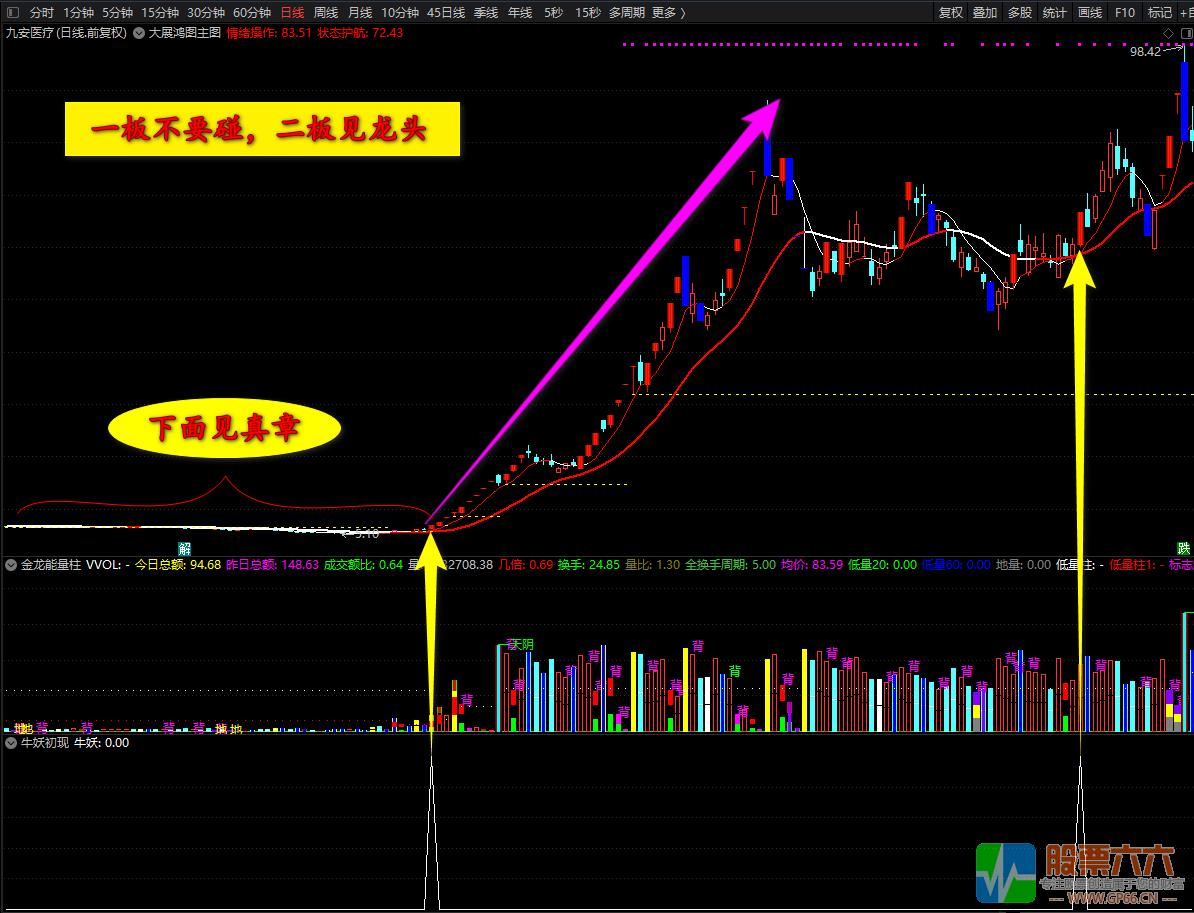Select the 15分钟 period
The width and height of the screenshot is (1194, 913).
(x=160, y=12)
